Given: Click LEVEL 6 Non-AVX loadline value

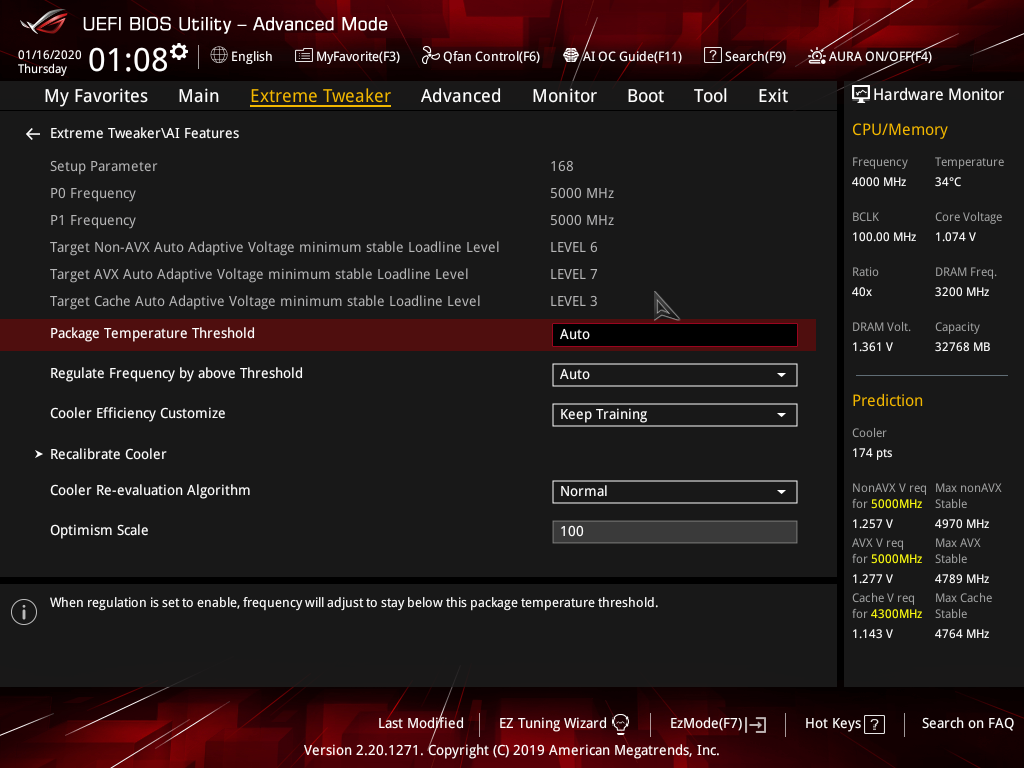Looking at the screenshot, I should tap(573, 248).
